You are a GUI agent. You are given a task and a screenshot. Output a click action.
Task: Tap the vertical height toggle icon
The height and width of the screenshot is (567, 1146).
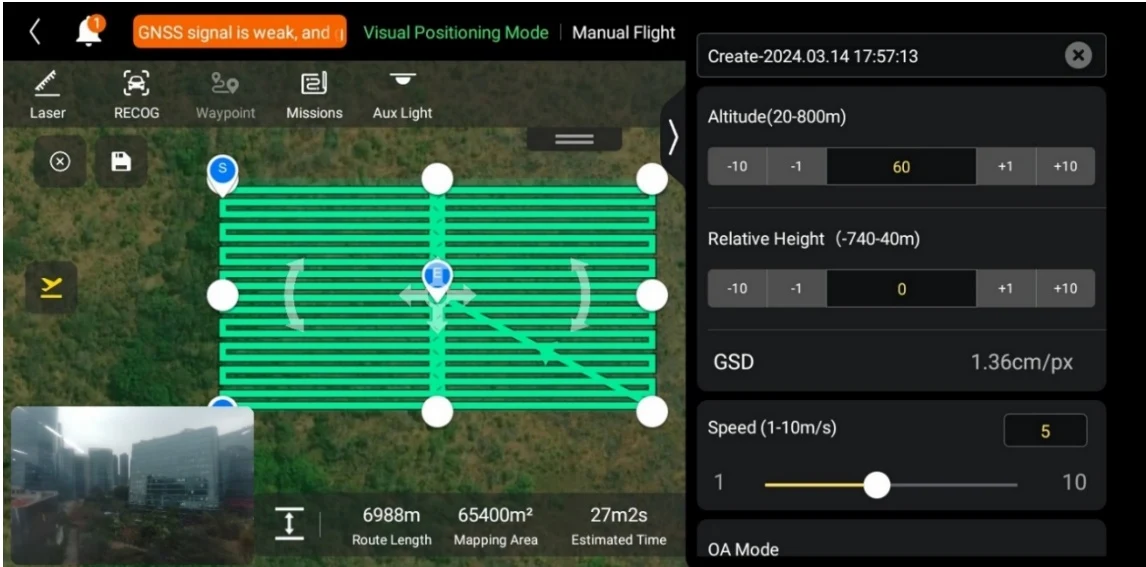click(x=289, y=524)
